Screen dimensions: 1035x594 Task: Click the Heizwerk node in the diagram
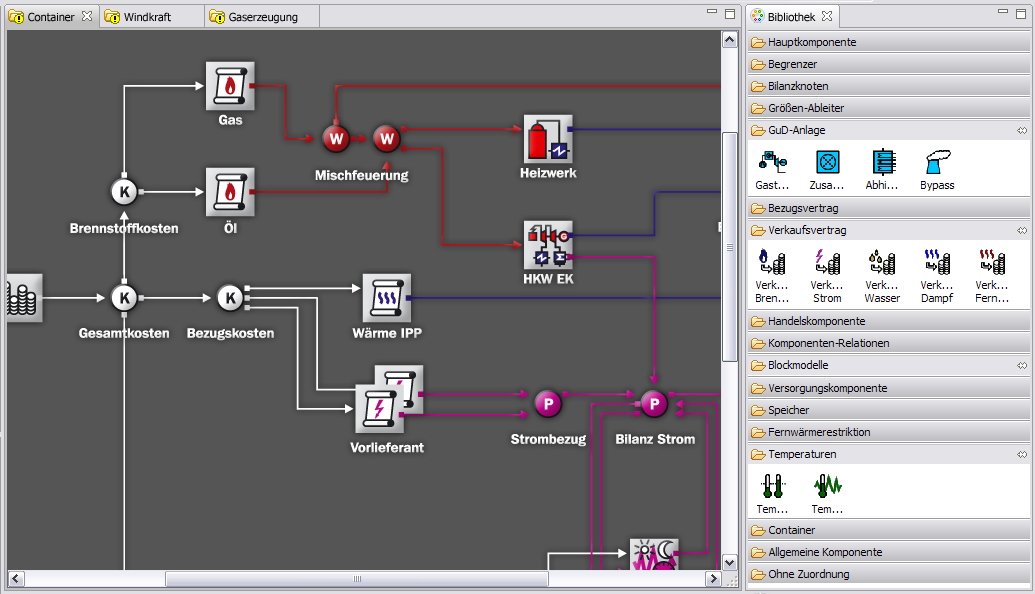(x=548, y=139)
